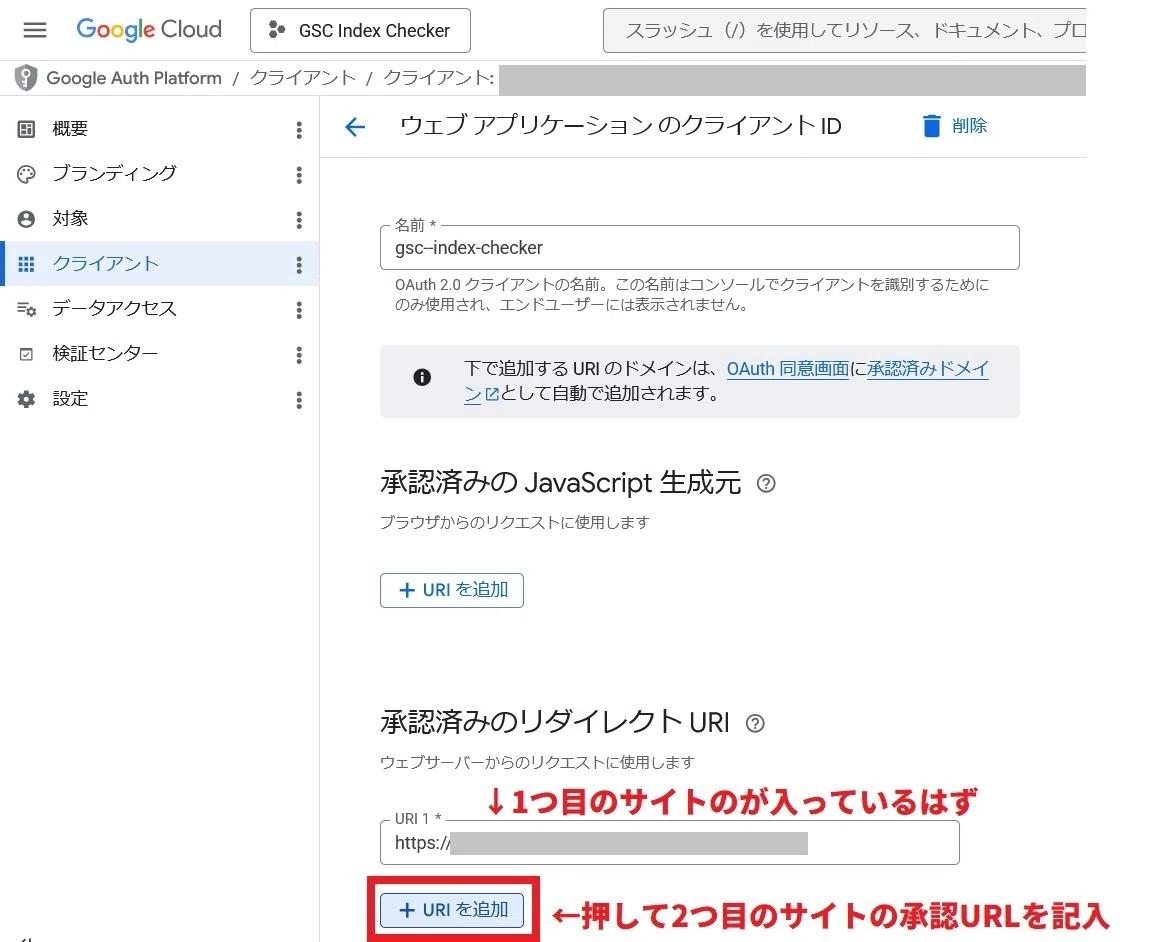Click the URI 1 redirect input field
Viewport: 1163px width, 942px height.
670,843
